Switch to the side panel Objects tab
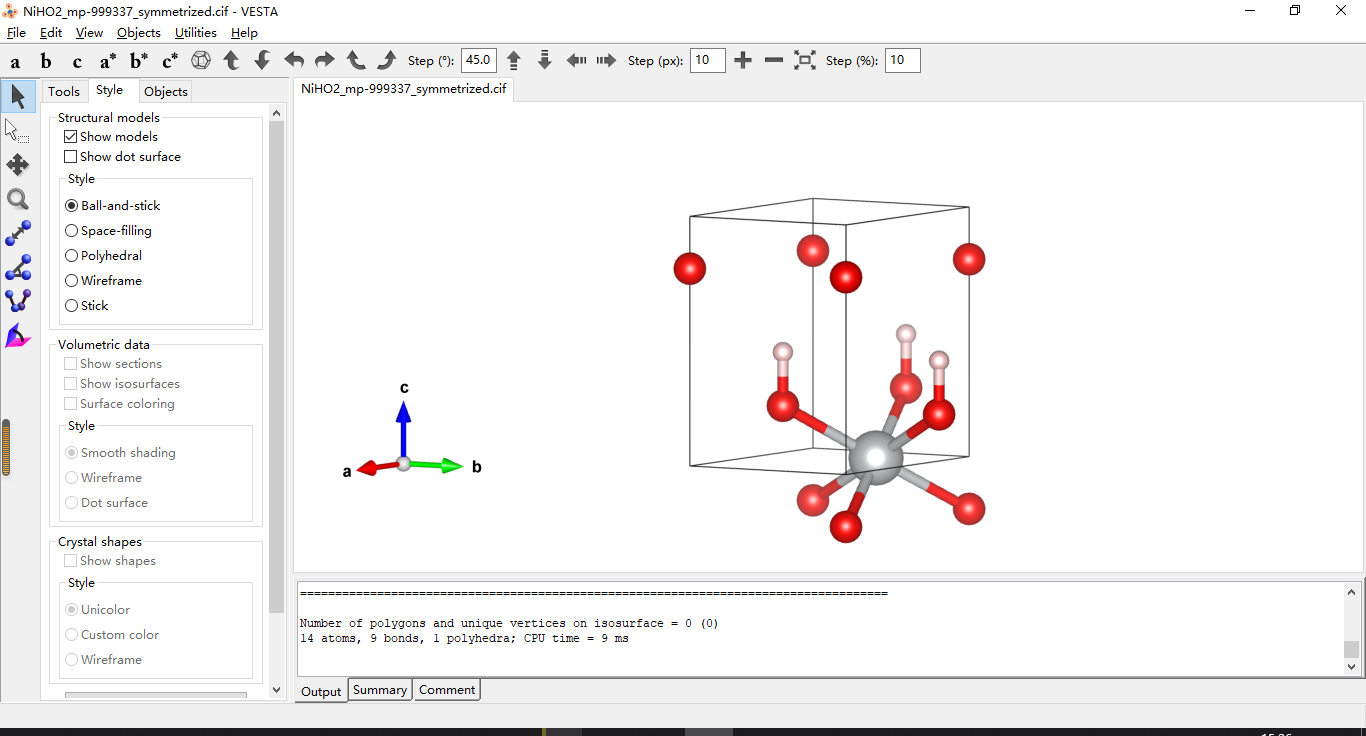Viewport: 1366px width, 736px height. [x=166, y=92]
